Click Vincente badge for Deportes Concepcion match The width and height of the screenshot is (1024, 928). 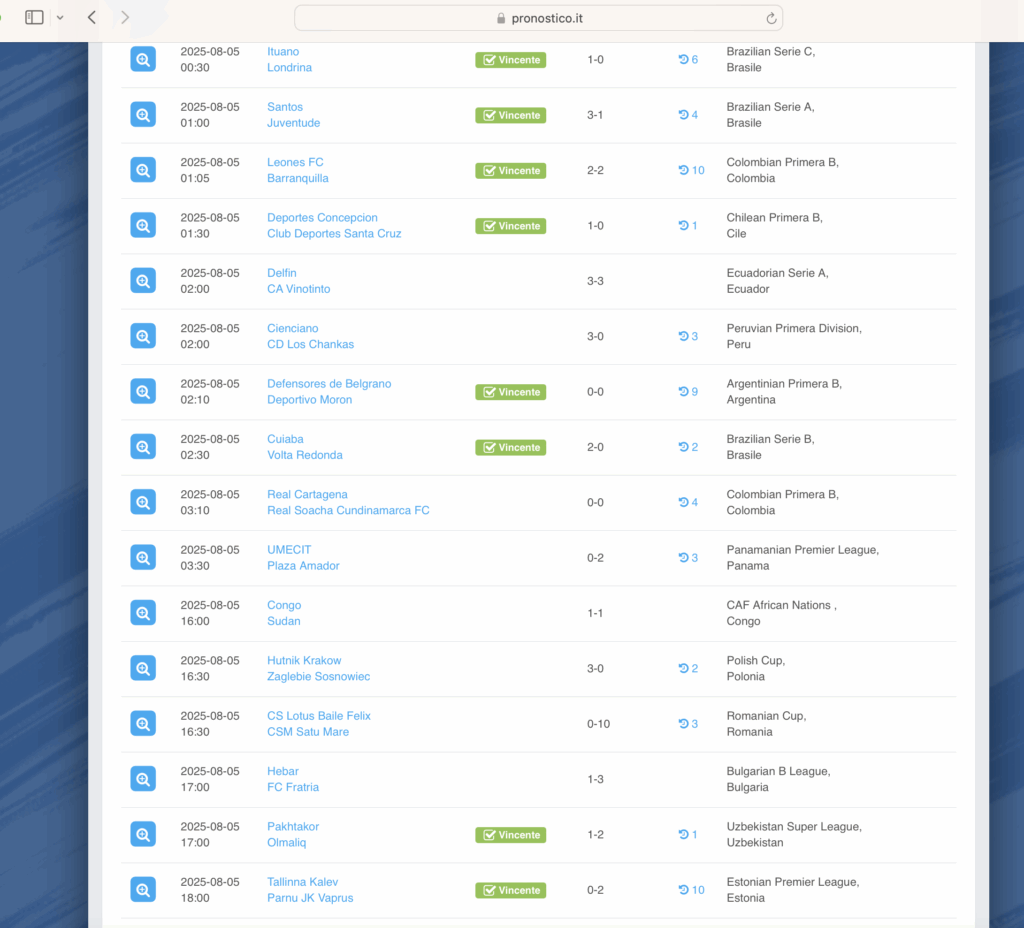tap(511, 226)
